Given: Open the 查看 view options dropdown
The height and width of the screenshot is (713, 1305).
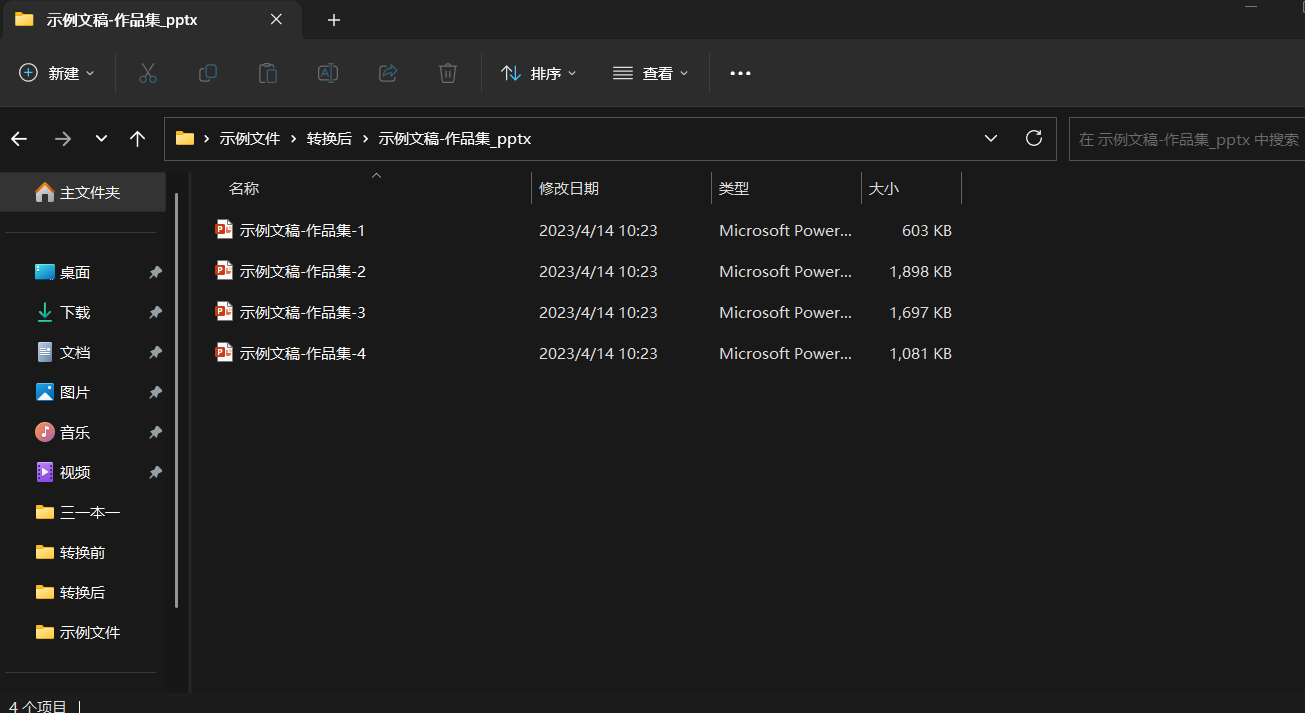Looking at the screenshot, I should coord(650,72).
